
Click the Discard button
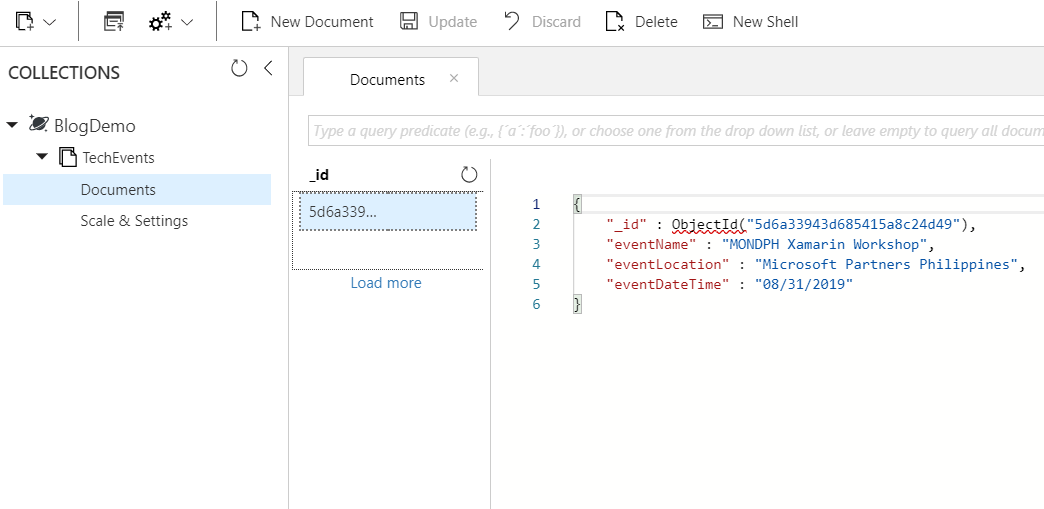542,22
